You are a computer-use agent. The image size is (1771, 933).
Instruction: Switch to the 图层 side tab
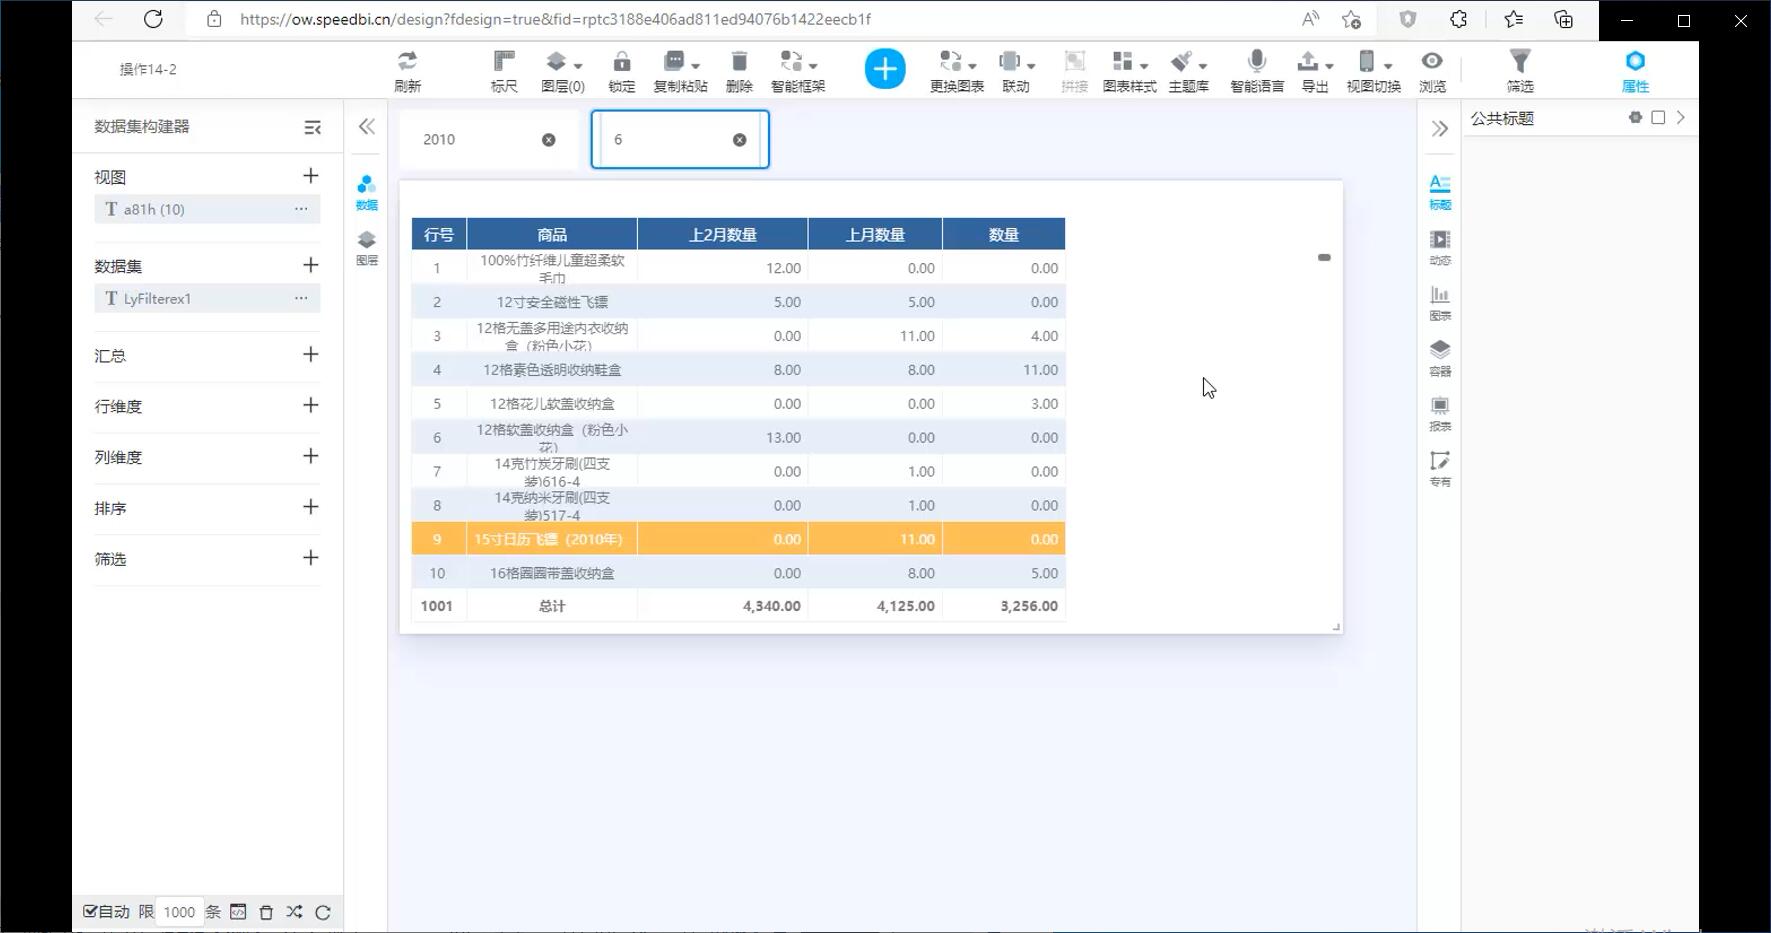coord(367,246)
